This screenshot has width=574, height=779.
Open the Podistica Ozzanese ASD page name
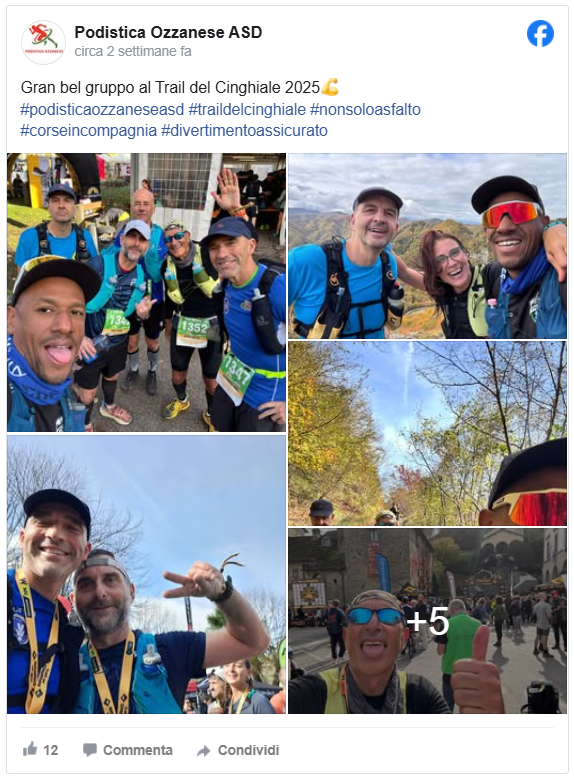[x=168, y=32]
